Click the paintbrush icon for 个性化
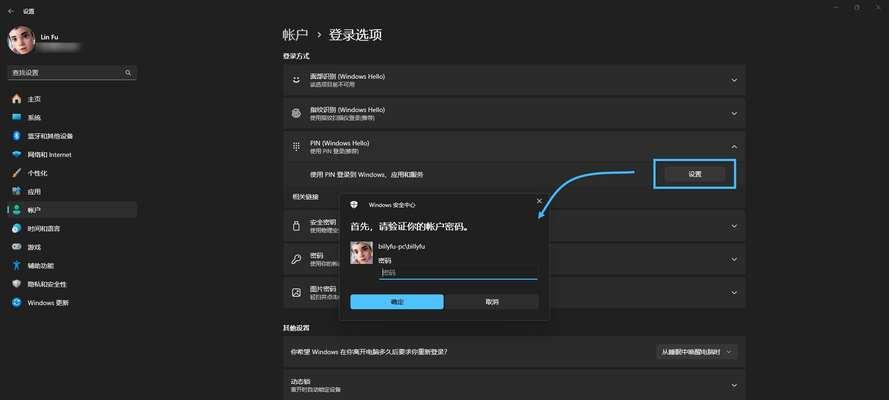 click(16, 173)
